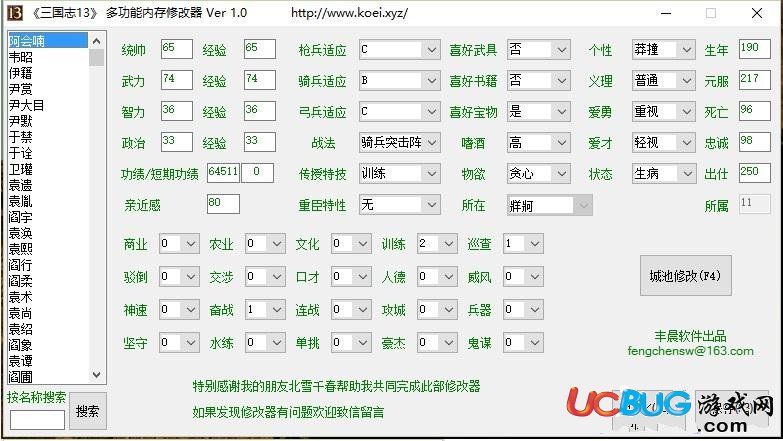Expand the 传授特技 combo box
Screen dimensions: 783x441
[399, 173]
